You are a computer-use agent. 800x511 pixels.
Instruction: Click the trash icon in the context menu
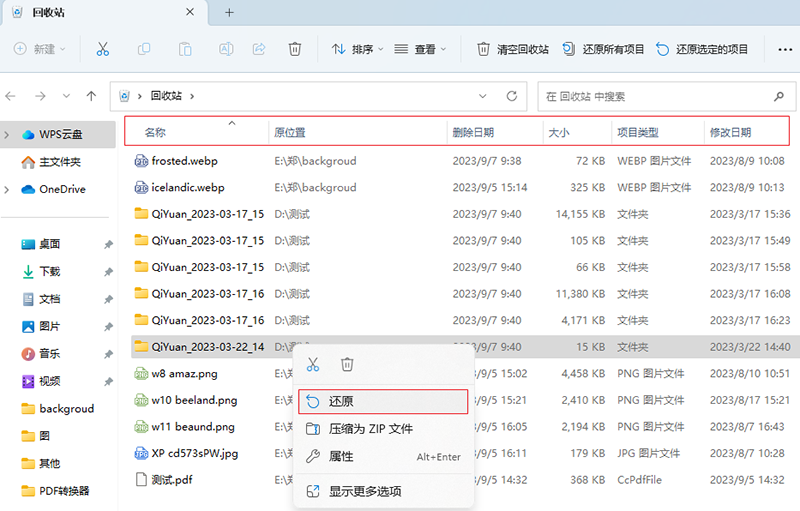point(347,365)
